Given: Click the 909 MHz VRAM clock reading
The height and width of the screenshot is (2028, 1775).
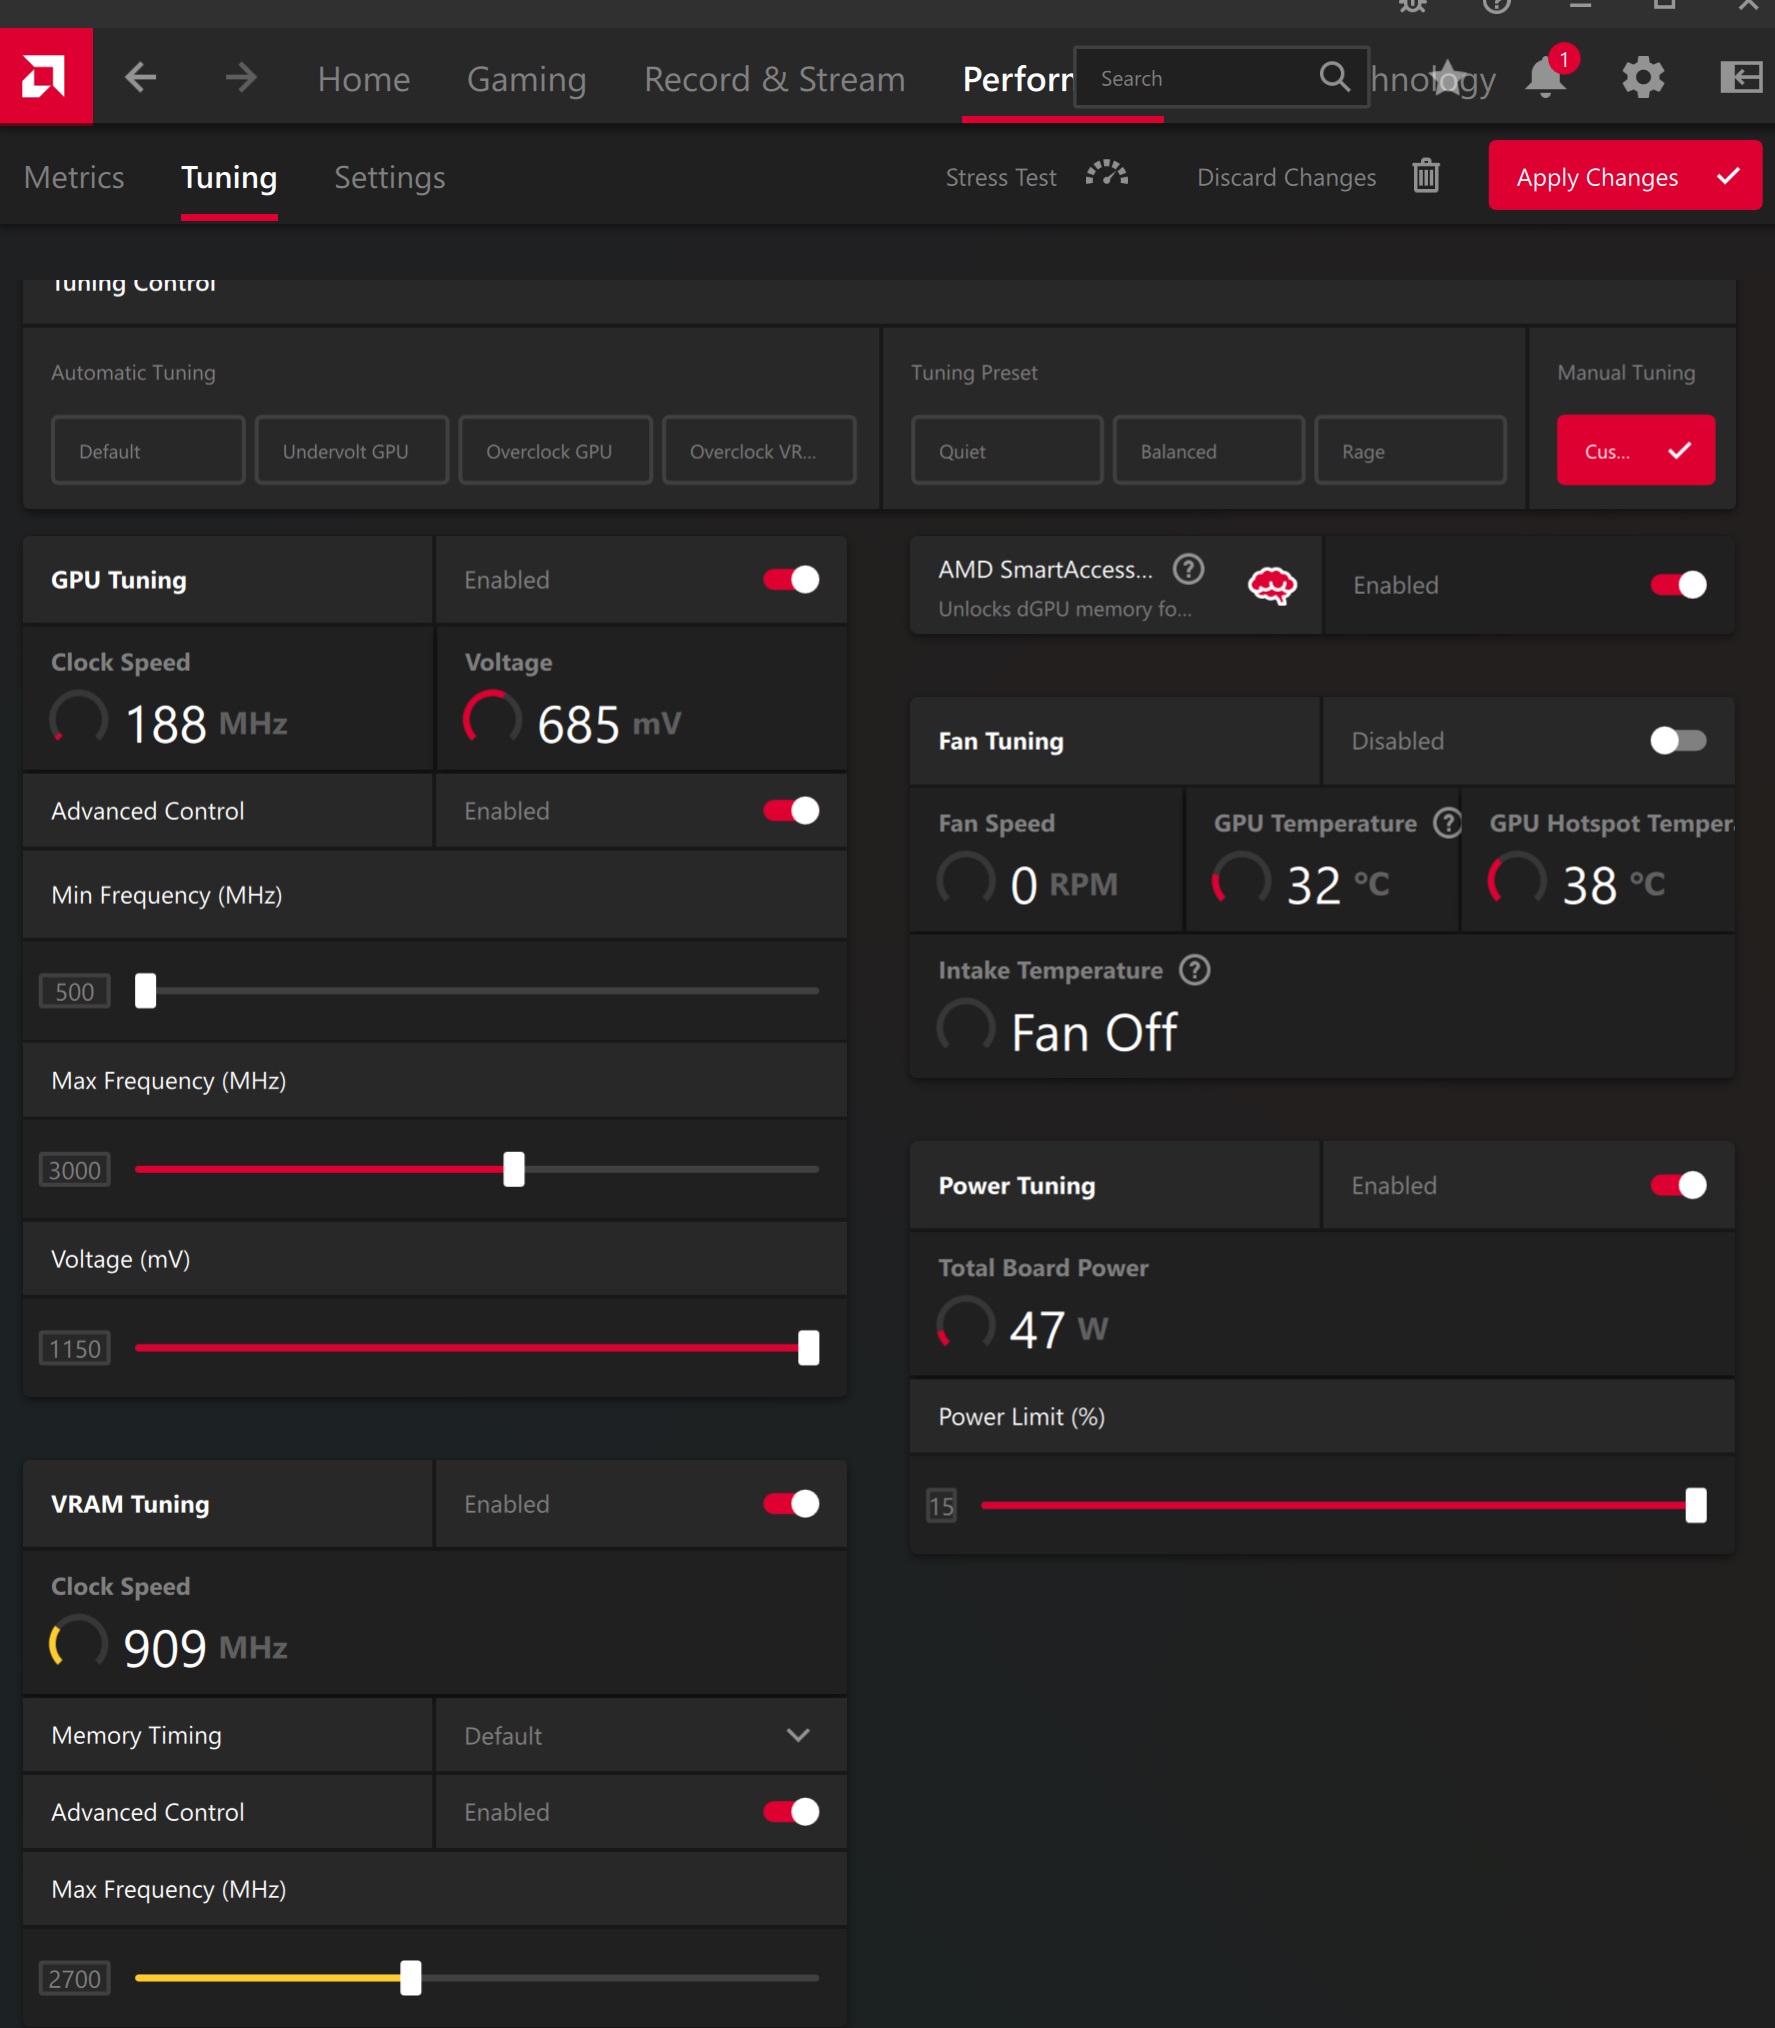Looking at the screenshot, I should (205, 1647).
